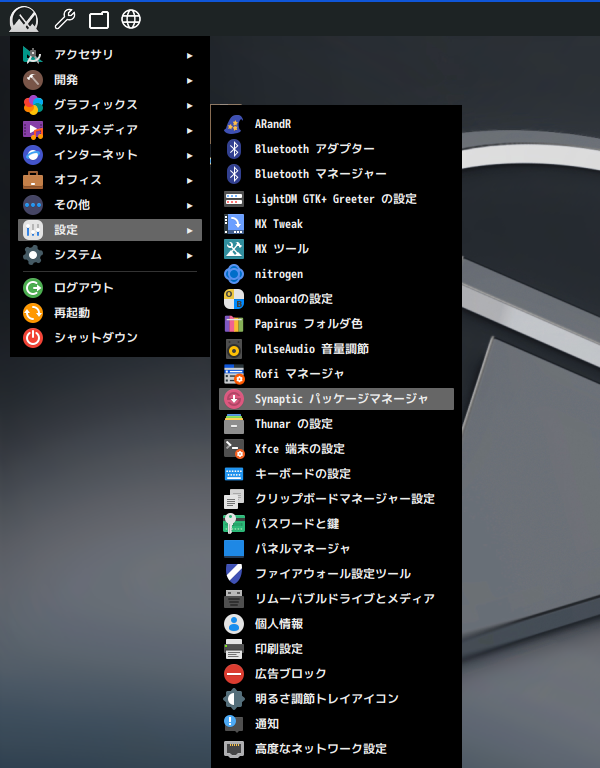Choose ログアウト from the menu

pyautogui.click(x=110, y=288)
